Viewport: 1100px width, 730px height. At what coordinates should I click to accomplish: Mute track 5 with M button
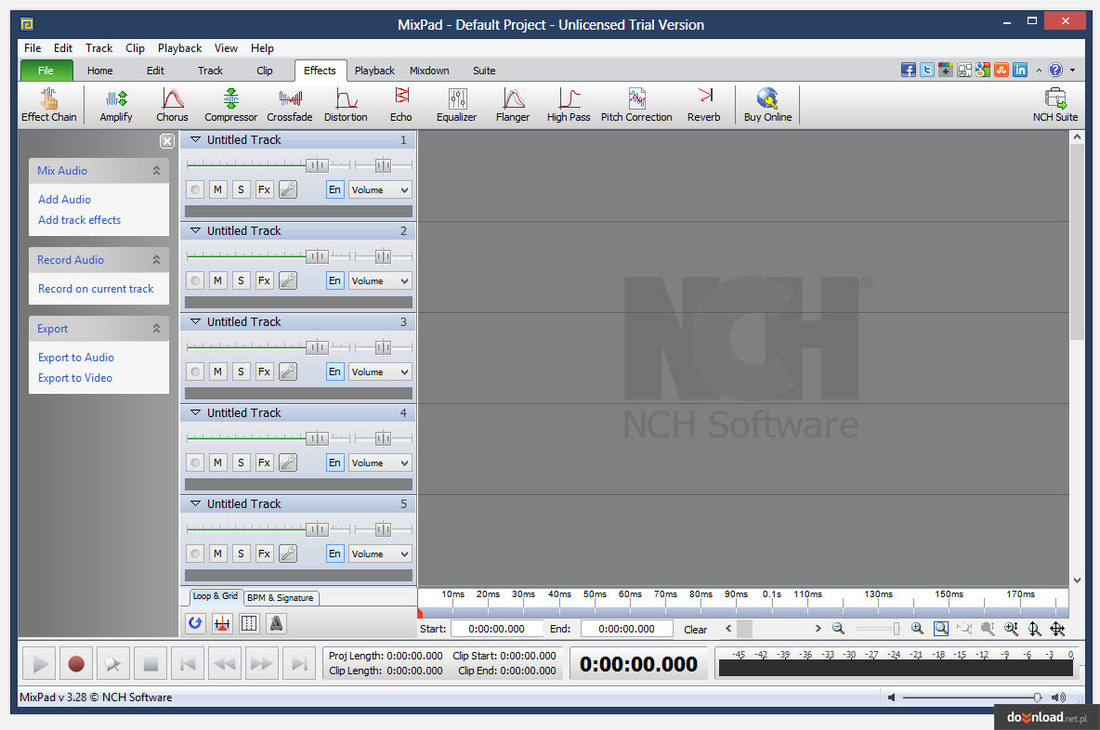[x=218, y=554]
